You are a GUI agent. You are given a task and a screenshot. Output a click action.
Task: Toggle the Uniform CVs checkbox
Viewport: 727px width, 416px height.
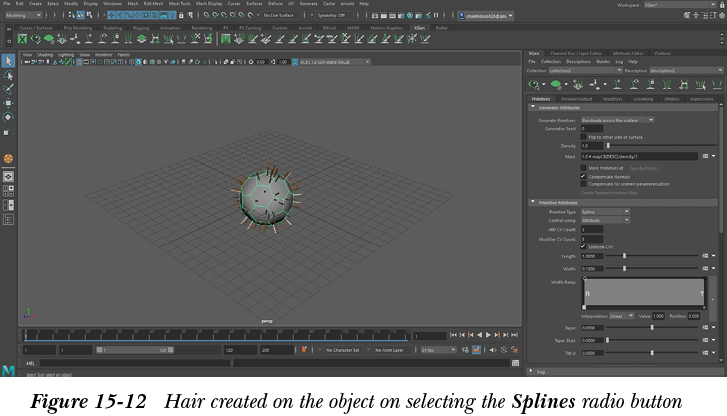[584, 246]
